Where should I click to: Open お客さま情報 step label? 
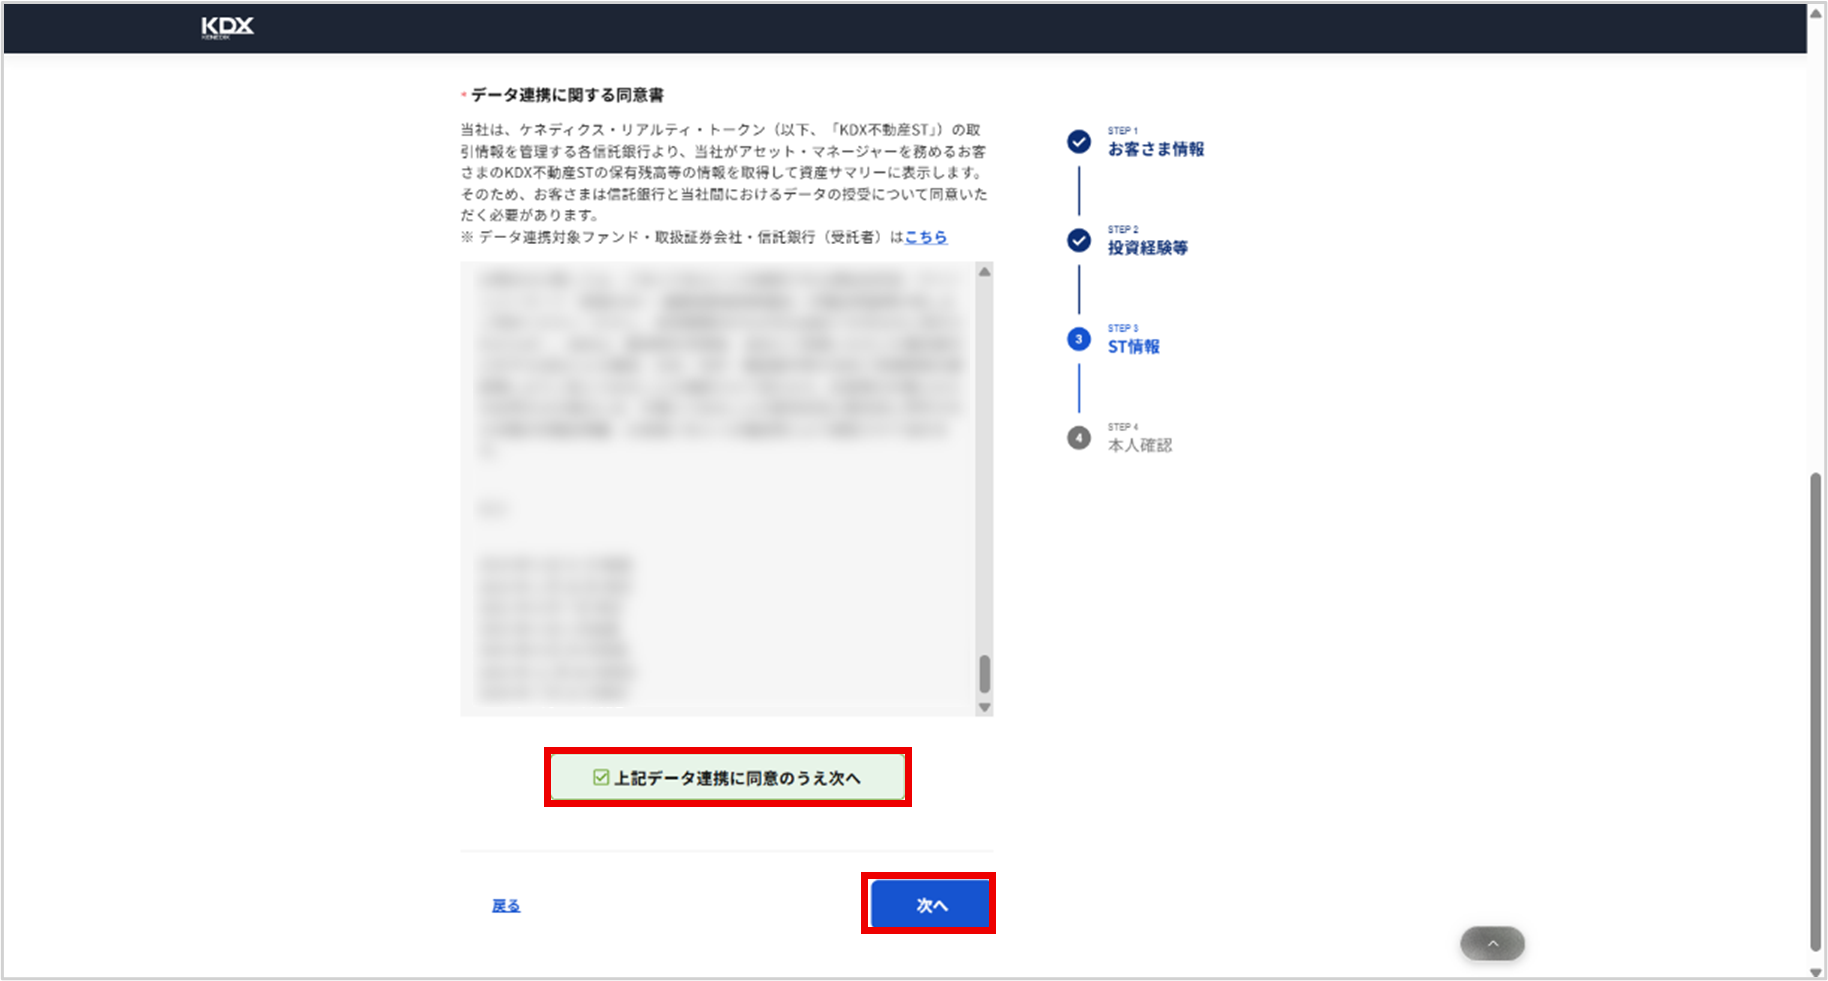tap(1156, 149)
